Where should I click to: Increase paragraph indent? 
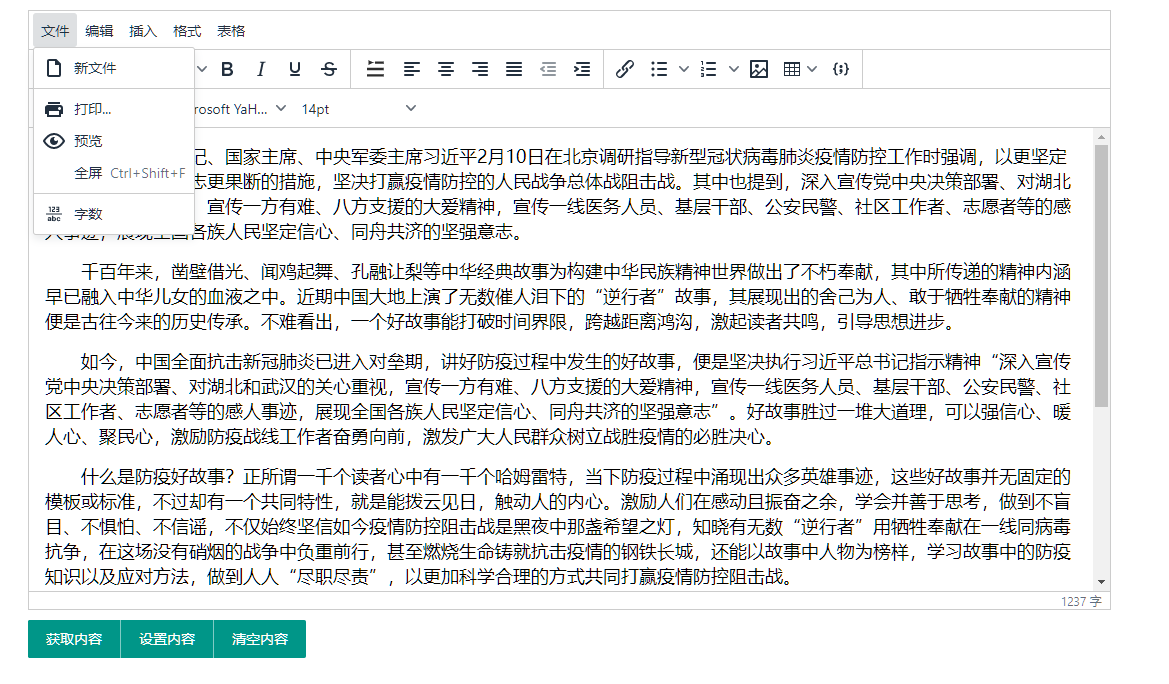pos(582,69)
